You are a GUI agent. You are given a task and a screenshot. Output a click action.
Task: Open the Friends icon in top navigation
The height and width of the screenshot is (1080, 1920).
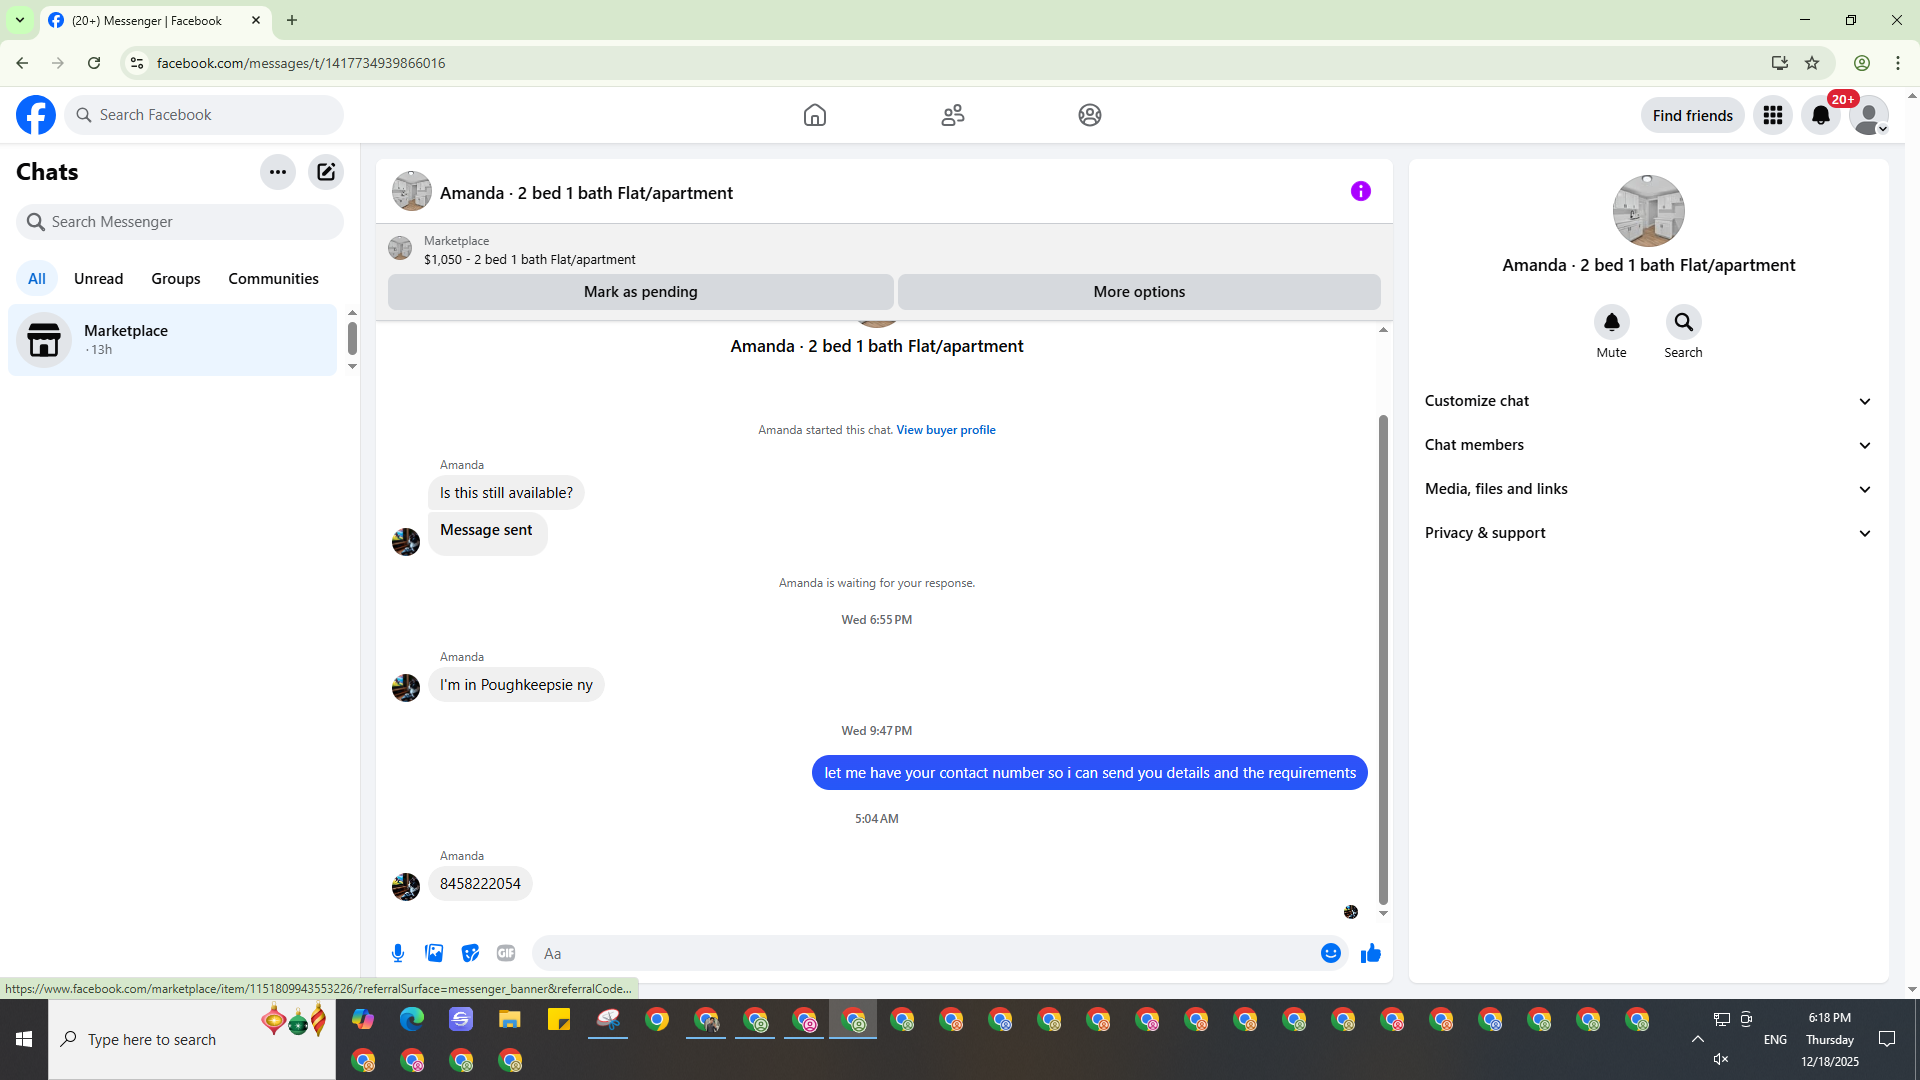click(953, 115)
